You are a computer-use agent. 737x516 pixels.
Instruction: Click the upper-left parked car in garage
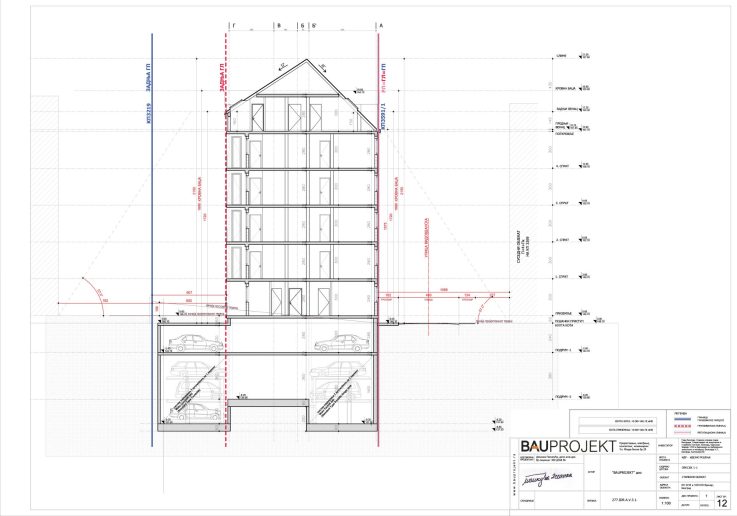click(x=196, y=343)
